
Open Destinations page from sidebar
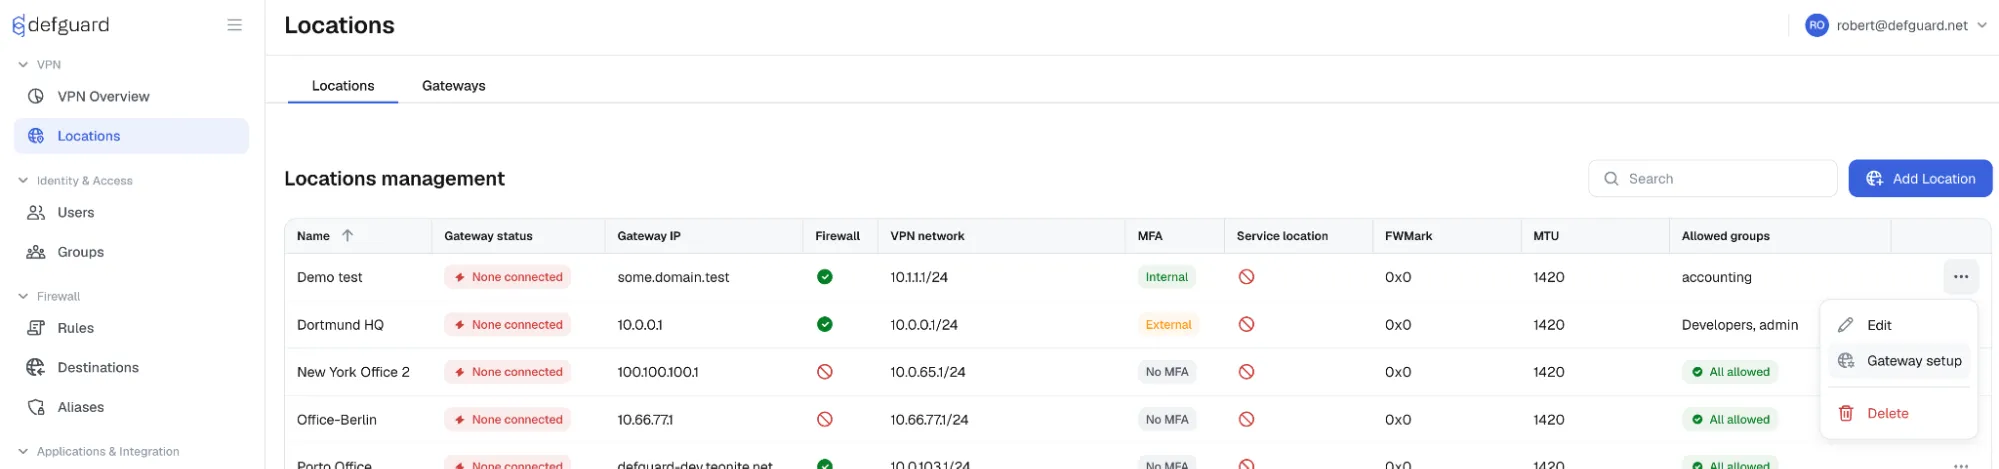pos(131,367)
